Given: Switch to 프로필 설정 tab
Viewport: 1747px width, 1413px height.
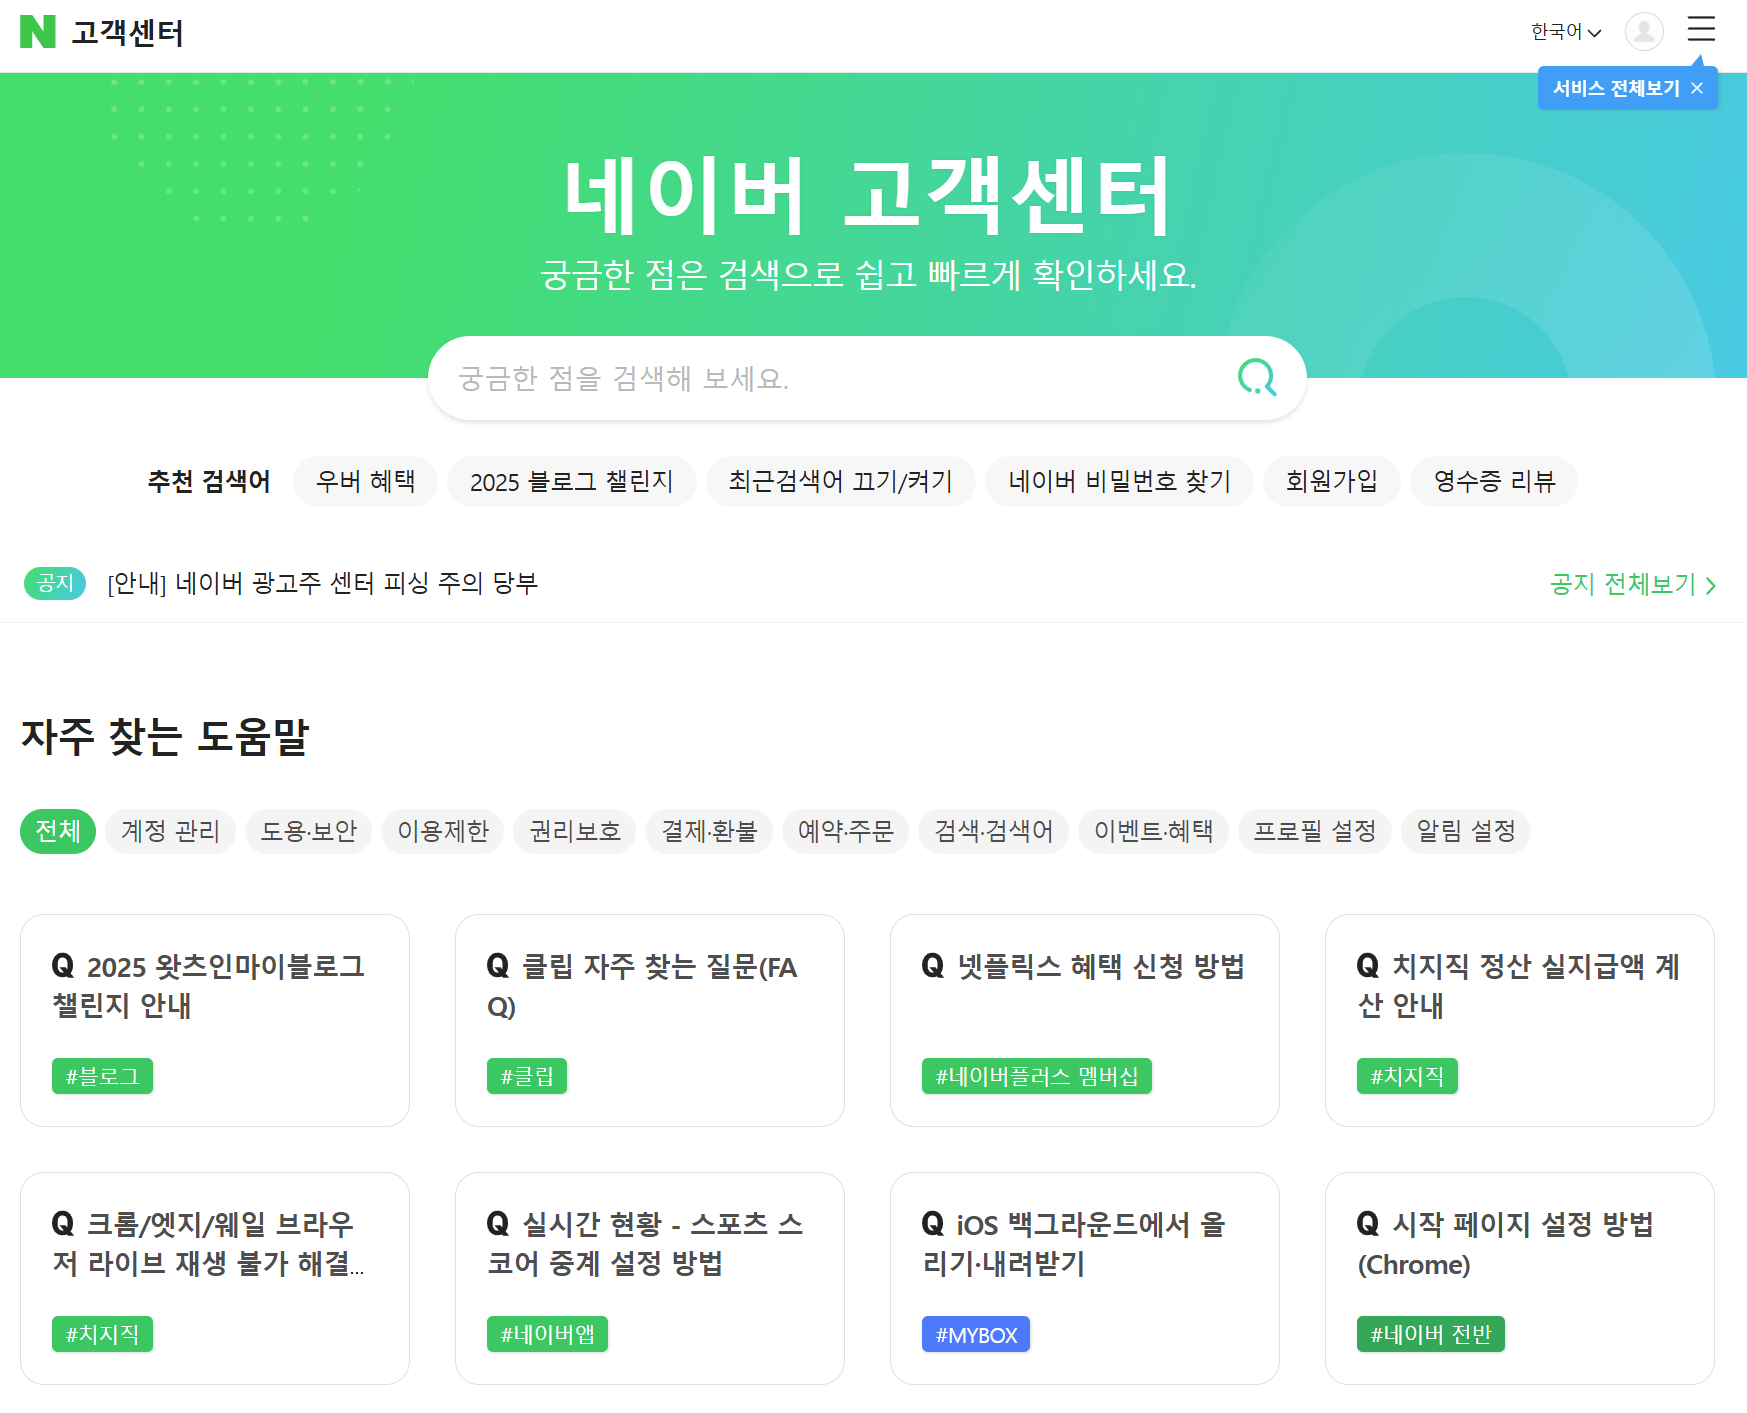Looking at the screenshot, I should tap(1315, 831).
